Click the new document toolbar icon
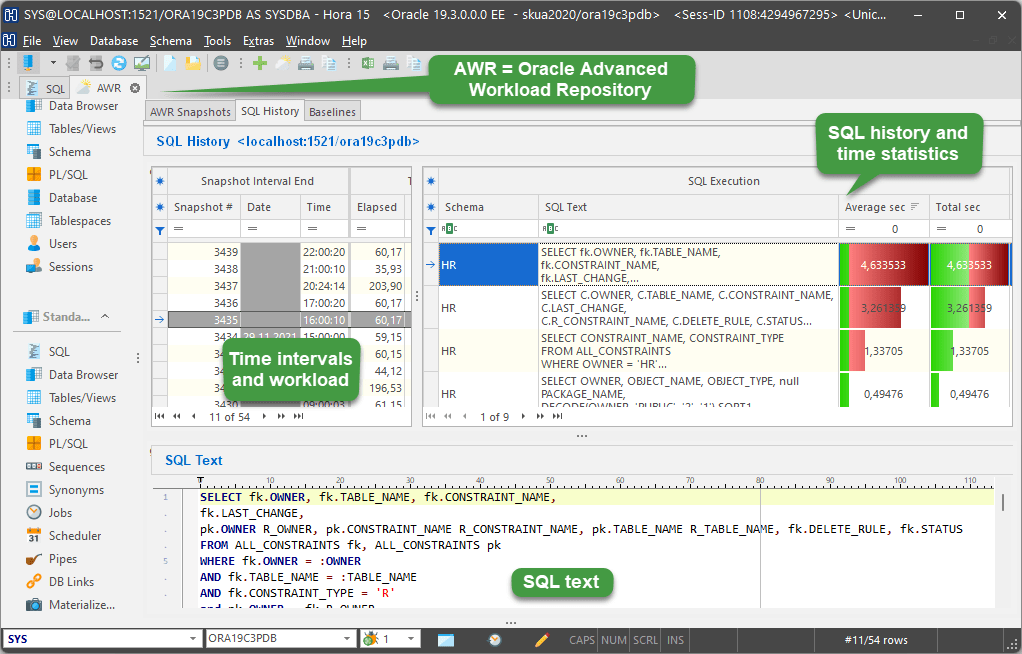The image size is (1022, 654). [x=170, y=63]
